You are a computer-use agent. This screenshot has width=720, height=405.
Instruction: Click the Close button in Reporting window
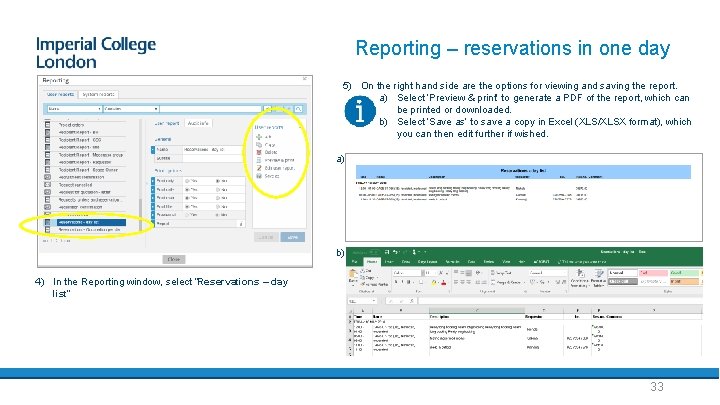pos(174,259)
